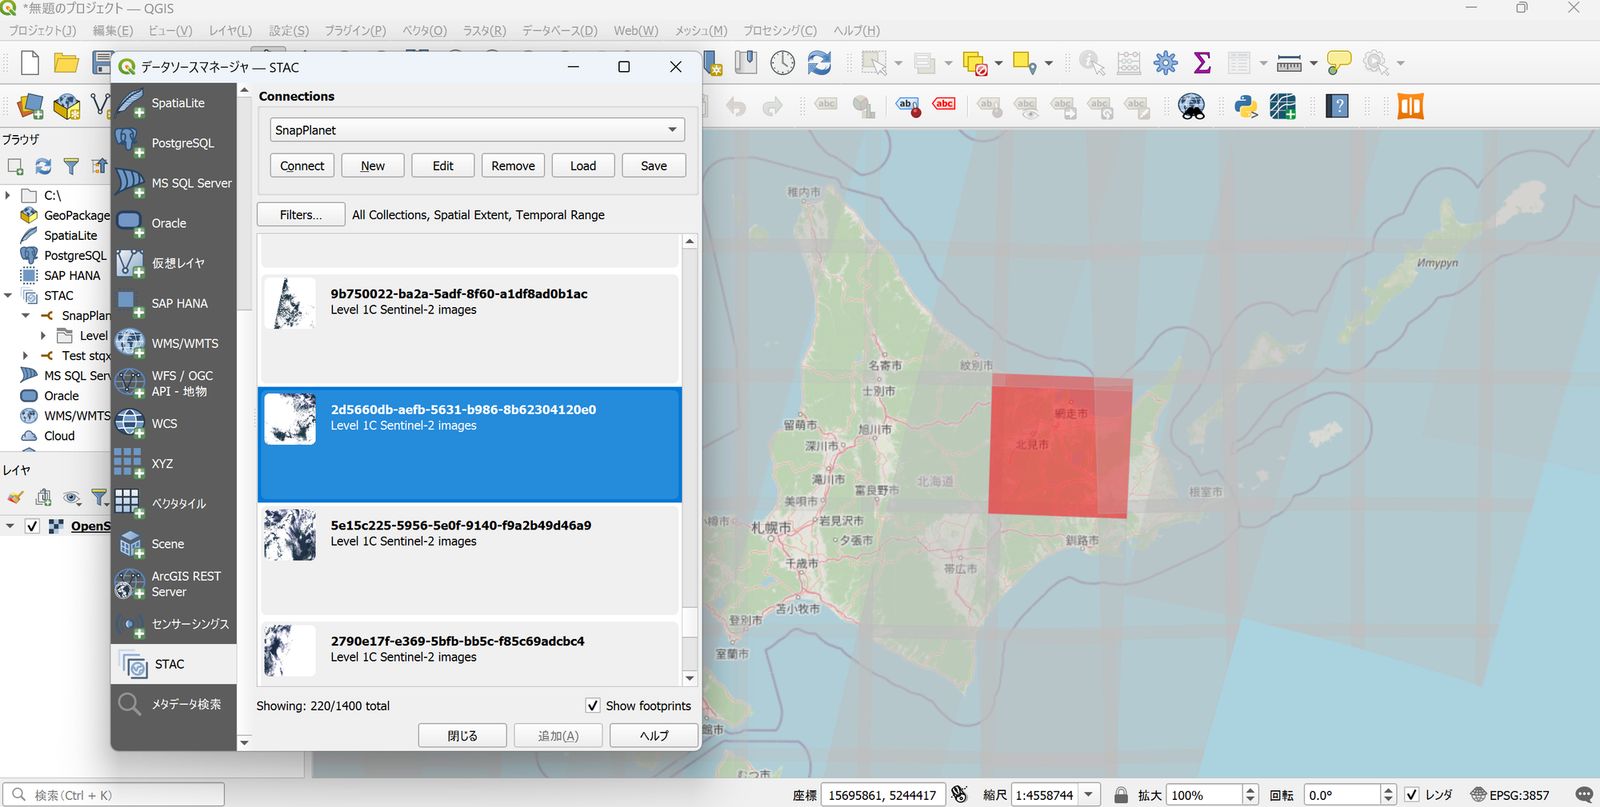Screen dimensions: 1600x807
Task: Expand the C:\ drive in browser tree
Action: click(9, 196)
